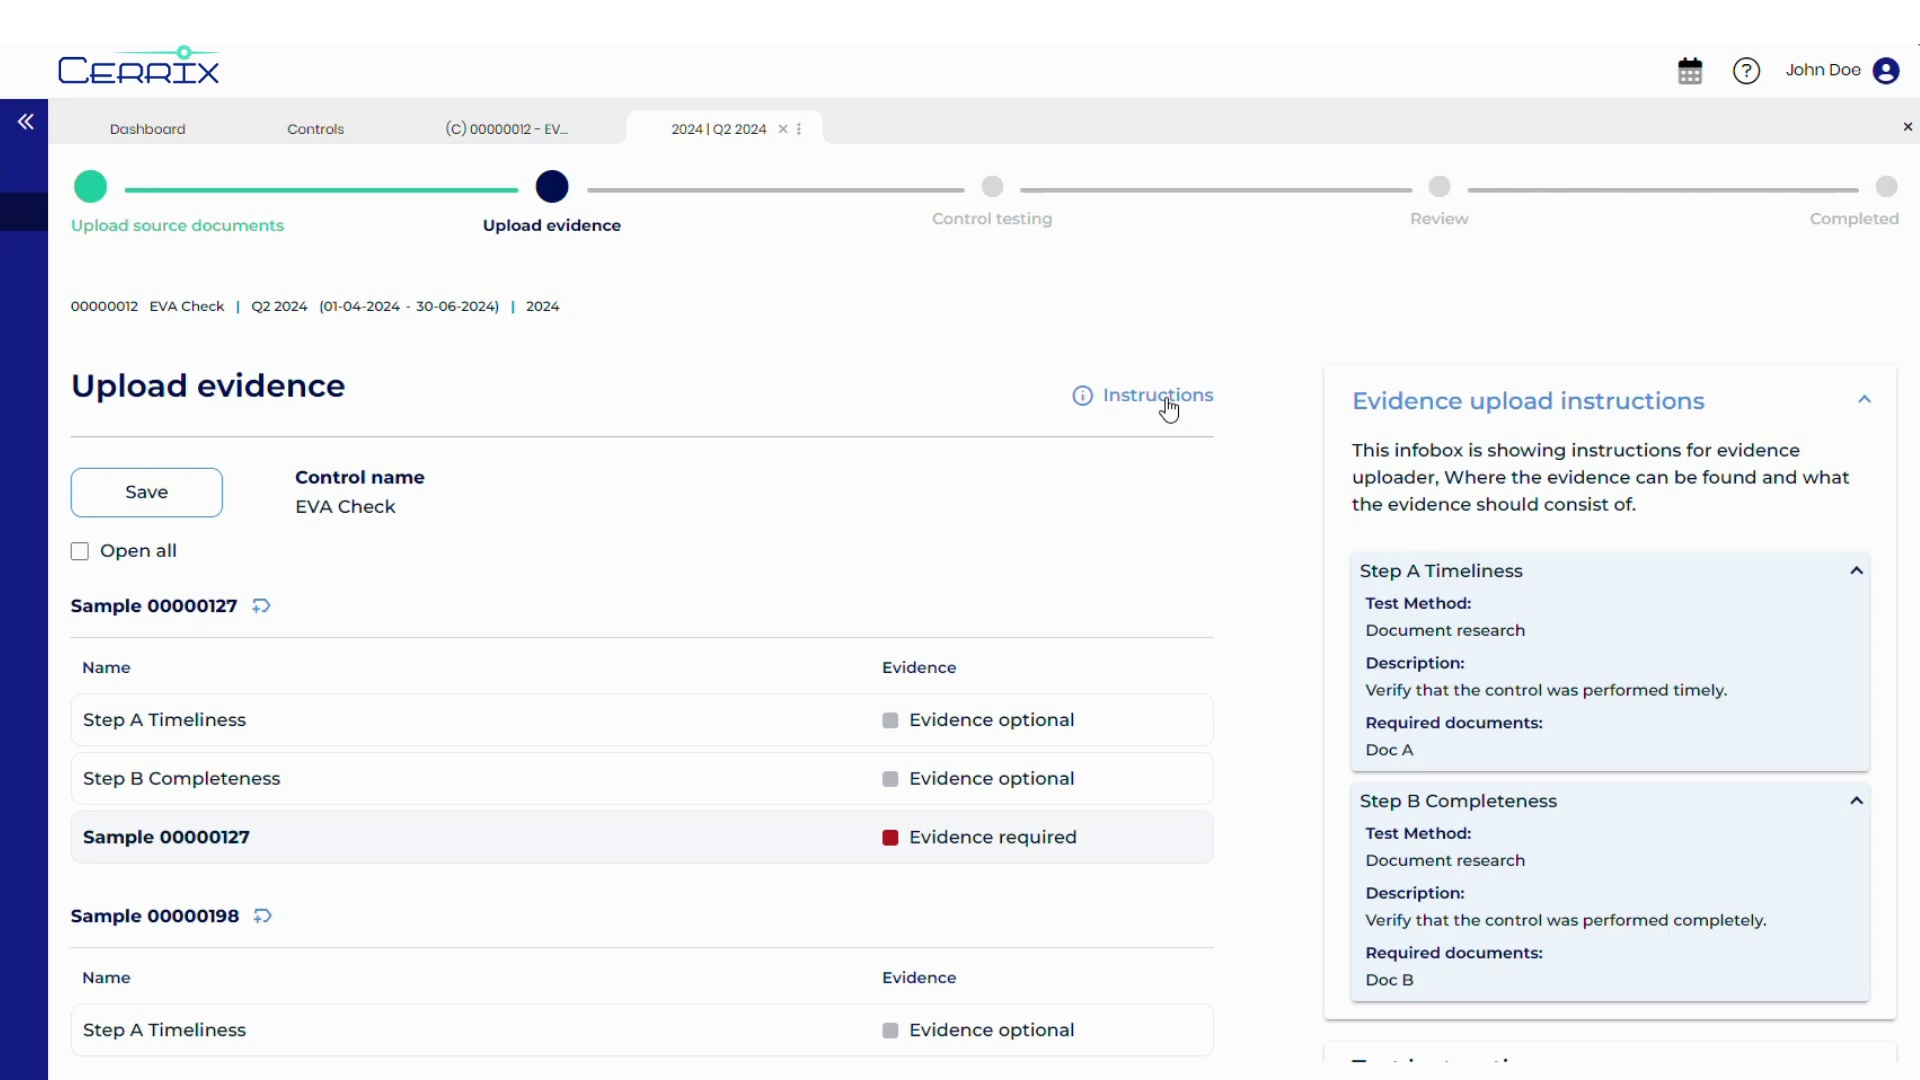1920x1080 pixels.
Task: Collapse Evidence upload instructions panel
Action: click(x=1864, y=400)
